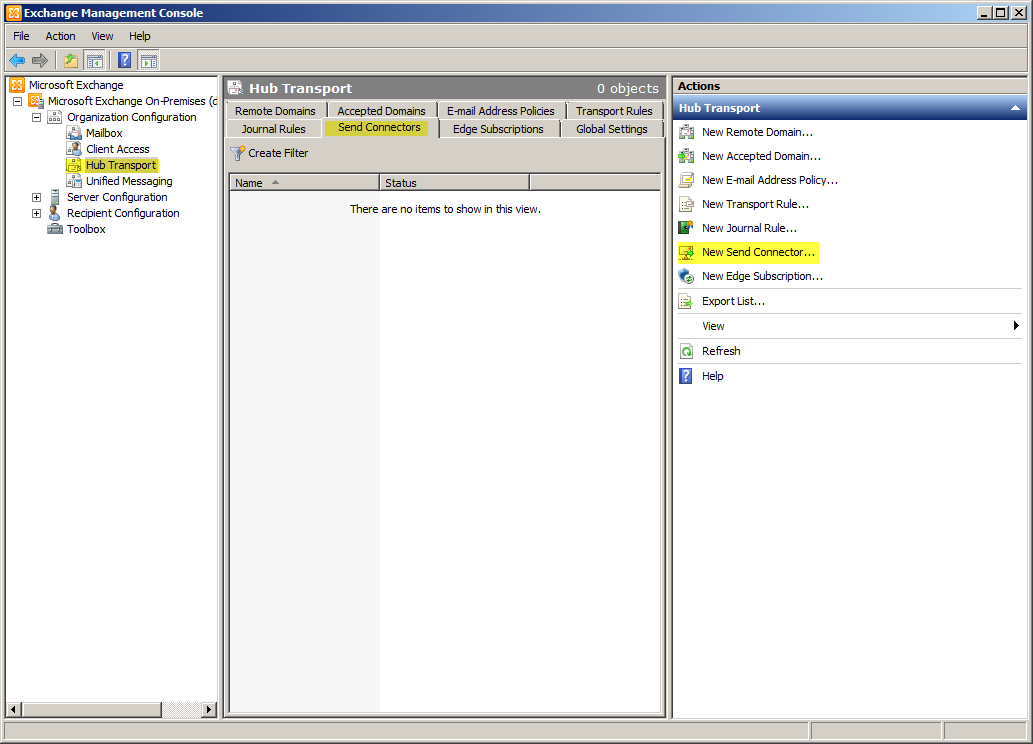Click the New Send Connector icon
The height and width of the screenshot is (744, 1033).
click(x=686, y=252)
